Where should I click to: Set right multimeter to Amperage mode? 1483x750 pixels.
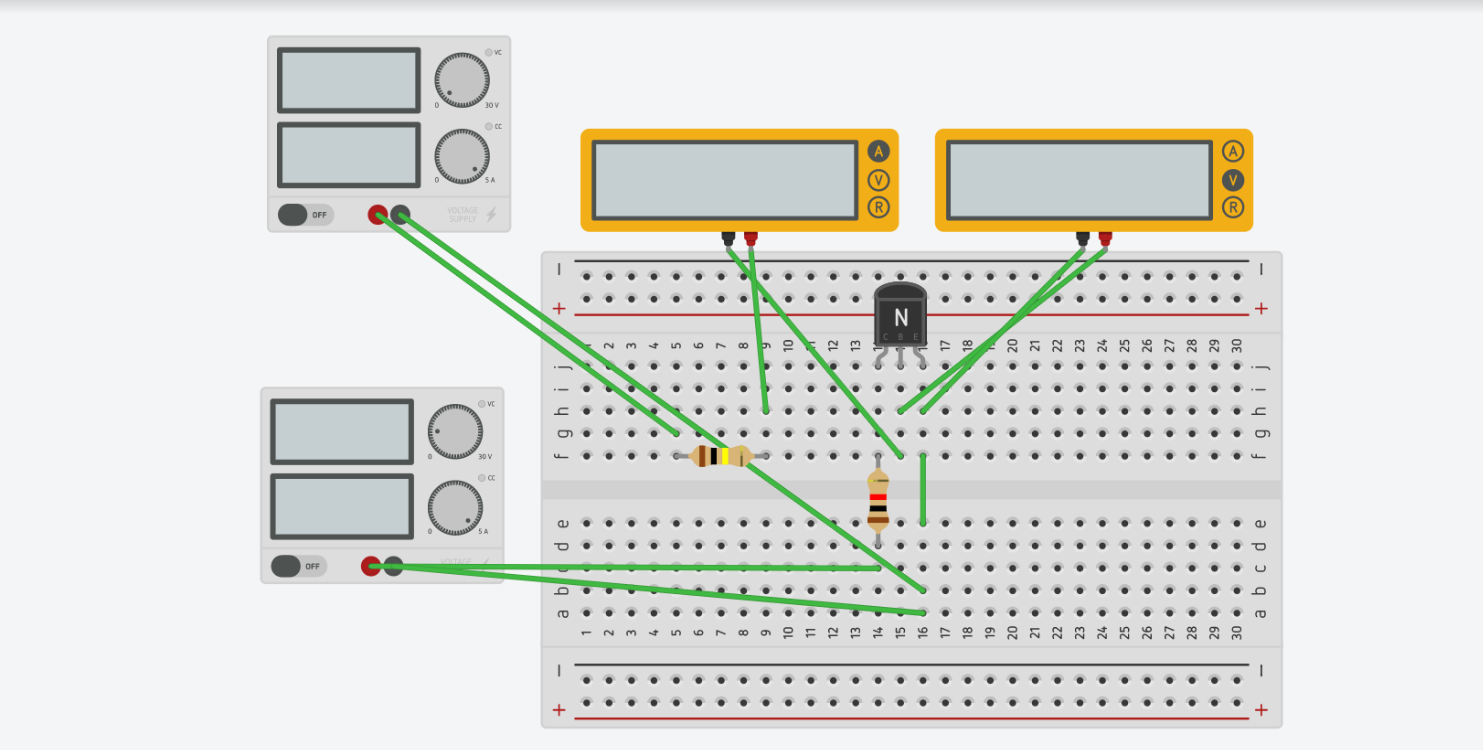point(1231,151)
